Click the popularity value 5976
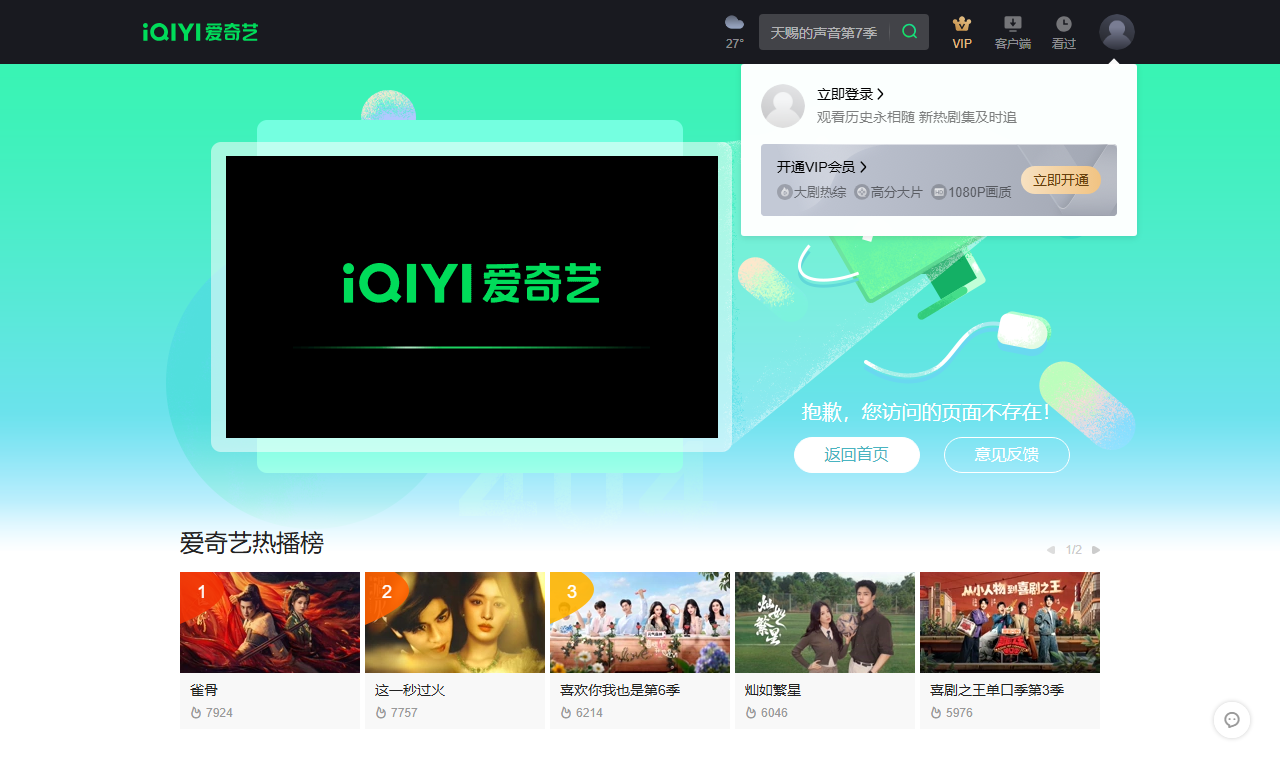The height and width of the screenshot is (768, 1280). click(x=959, y=713)
